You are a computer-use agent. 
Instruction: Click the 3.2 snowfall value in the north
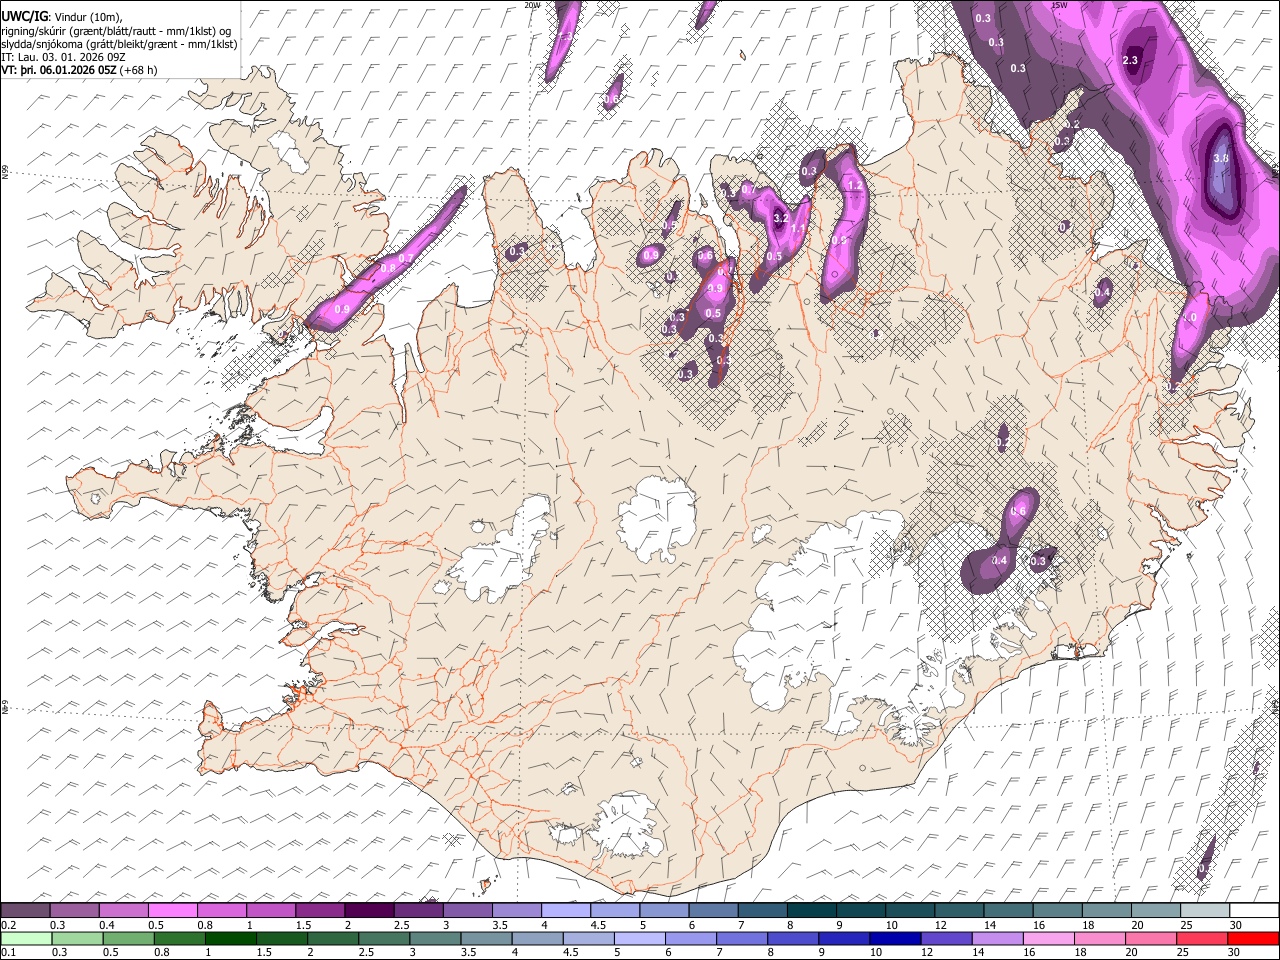pos(782,217)
